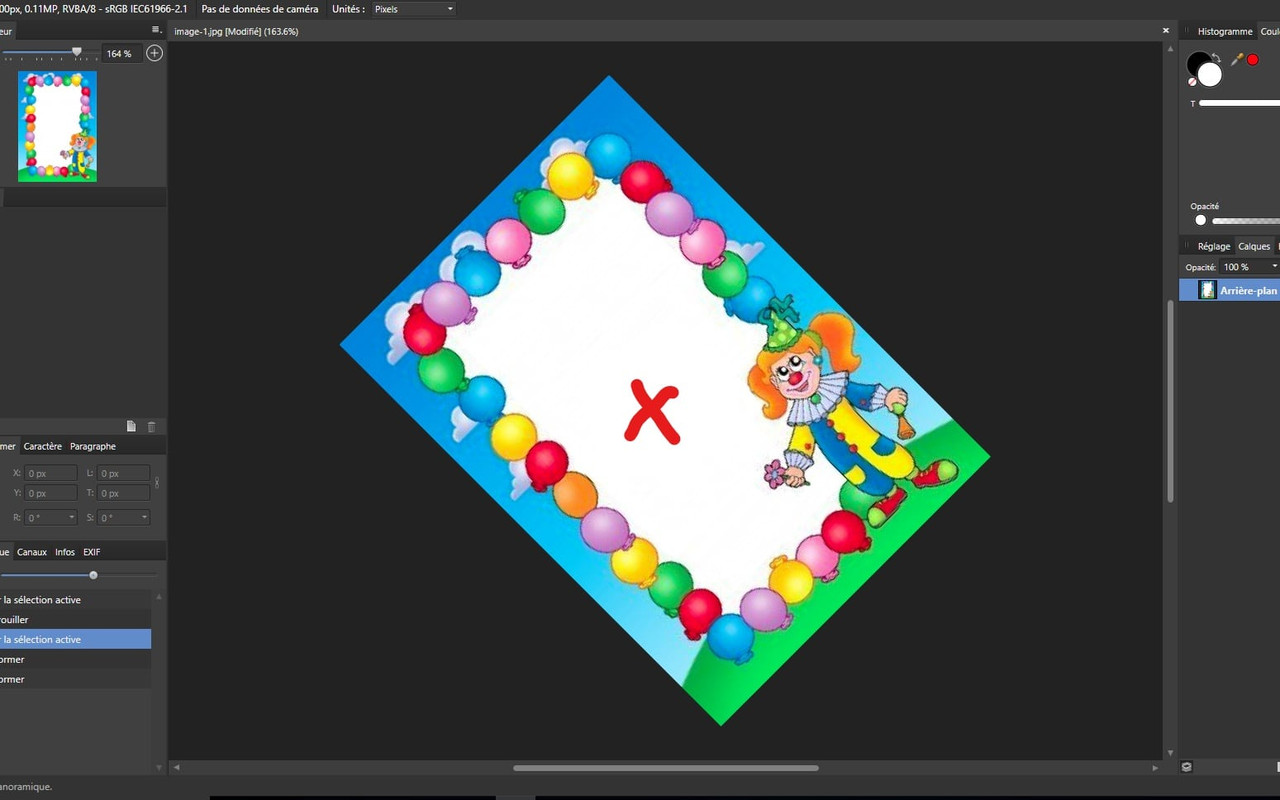Click the zoom-in plus icon in the Navigateur panel
1280x800 pixels.
coord(154,52)
